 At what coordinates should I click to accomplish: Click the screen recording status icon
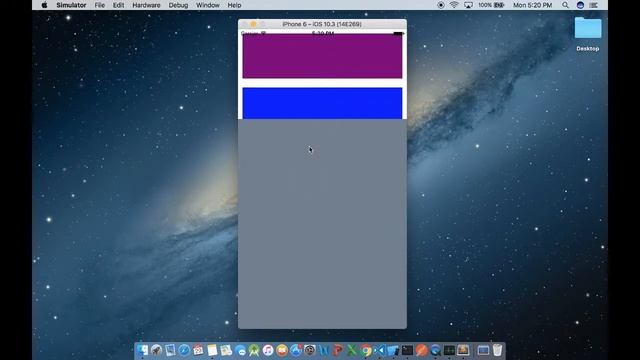coord(441,5)
